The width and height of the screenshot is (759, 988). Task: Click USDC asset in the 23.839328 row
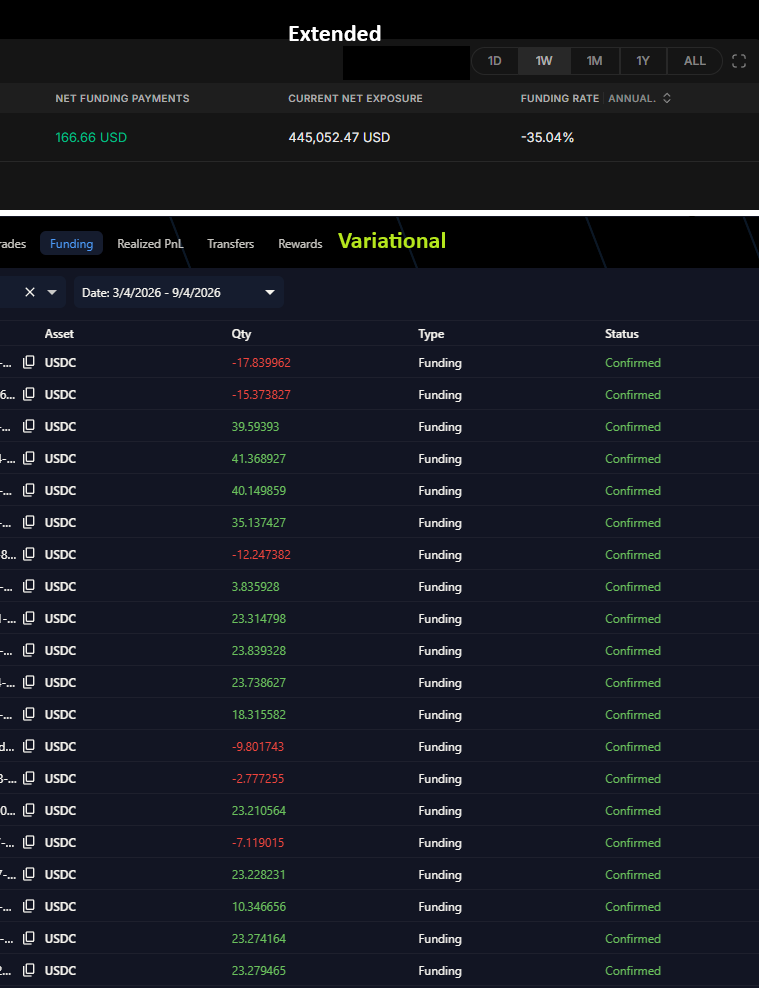(x=60, y=651)
